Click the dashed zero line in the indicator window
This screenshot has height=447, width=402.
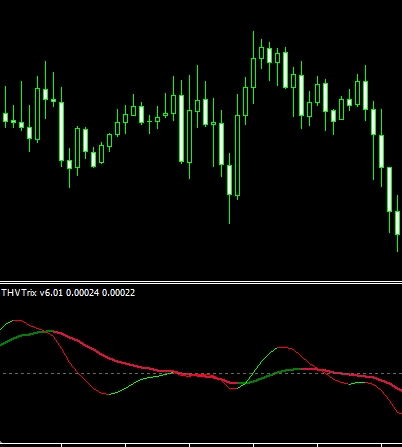pyautogui.click(x=201, y=373)
